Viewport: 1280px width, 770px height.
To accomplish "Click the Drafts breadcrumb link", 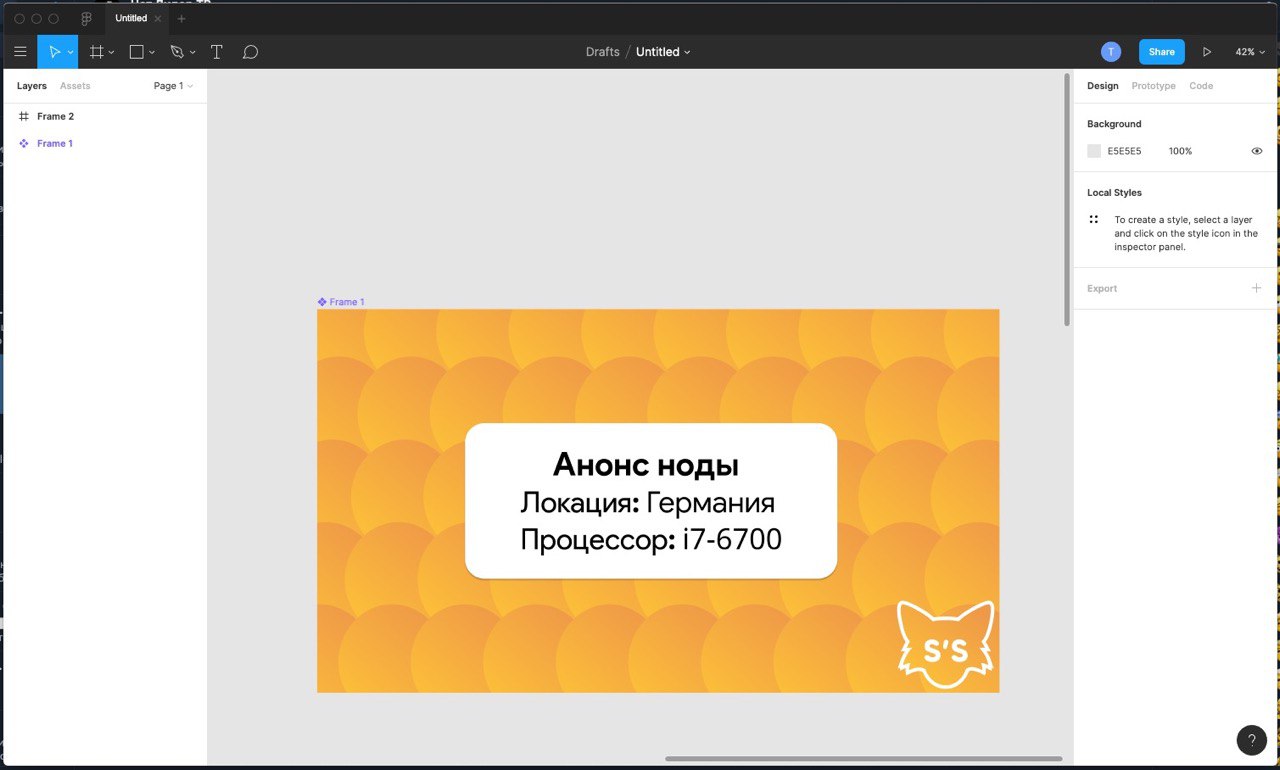I will coord(603,52).
